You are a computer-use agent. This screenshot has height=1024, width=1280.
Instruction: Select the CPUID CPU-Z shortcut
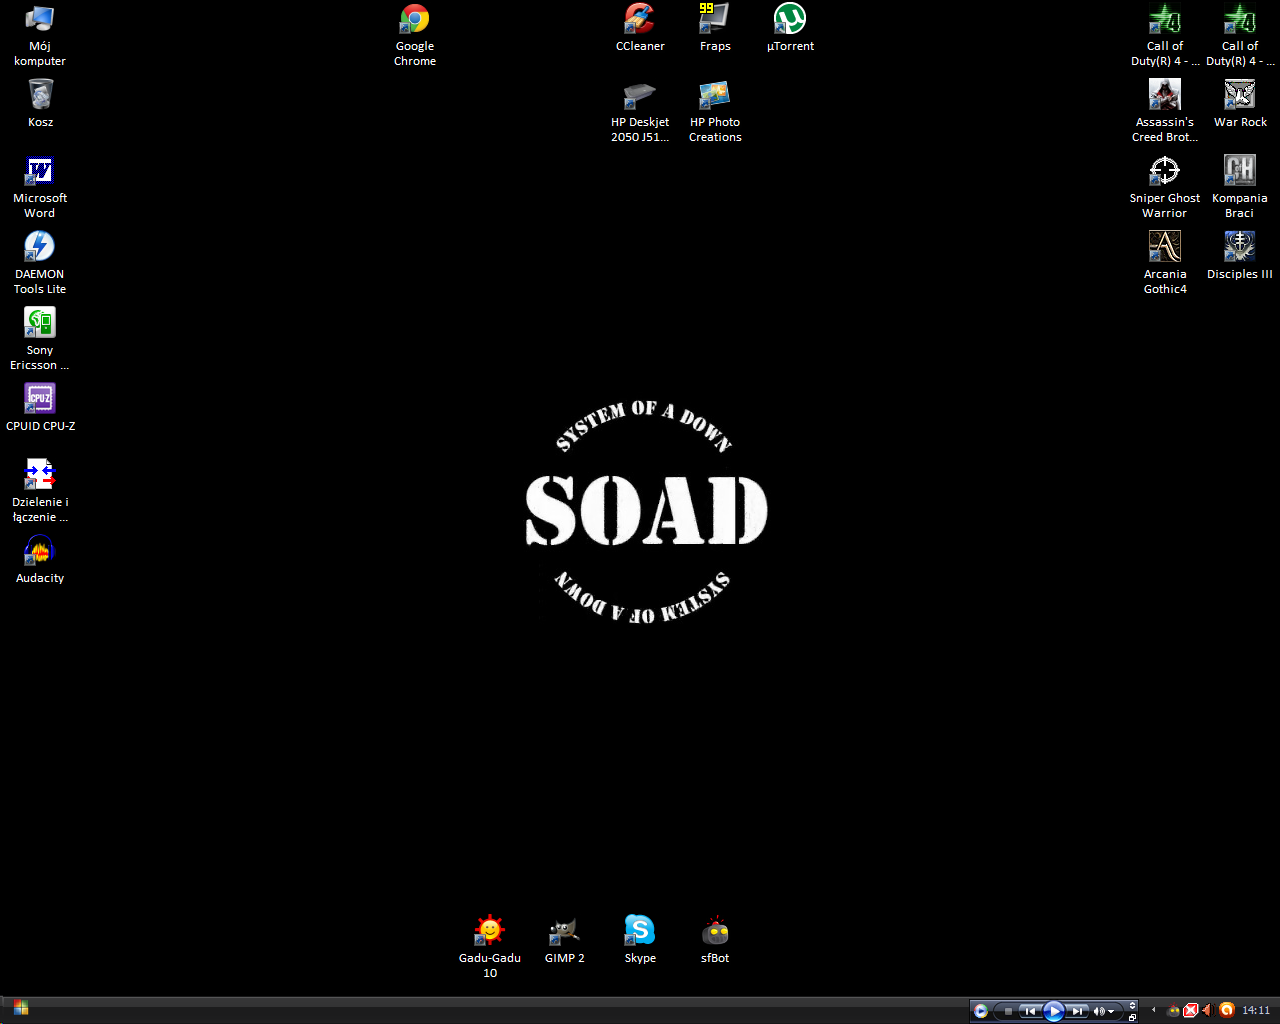click(40, 407)
